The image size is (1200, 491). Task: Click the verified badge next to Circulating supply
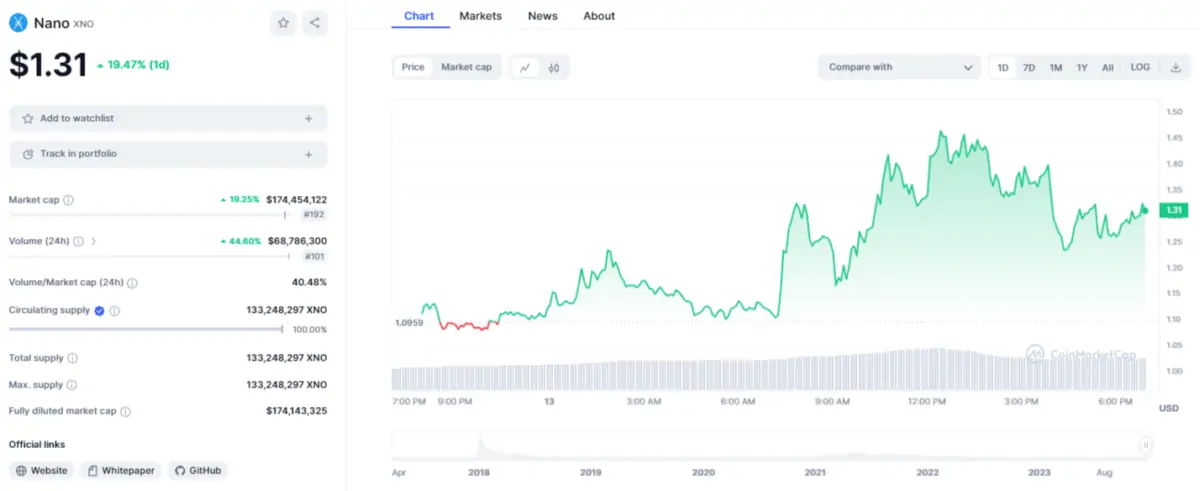(100, 311)
